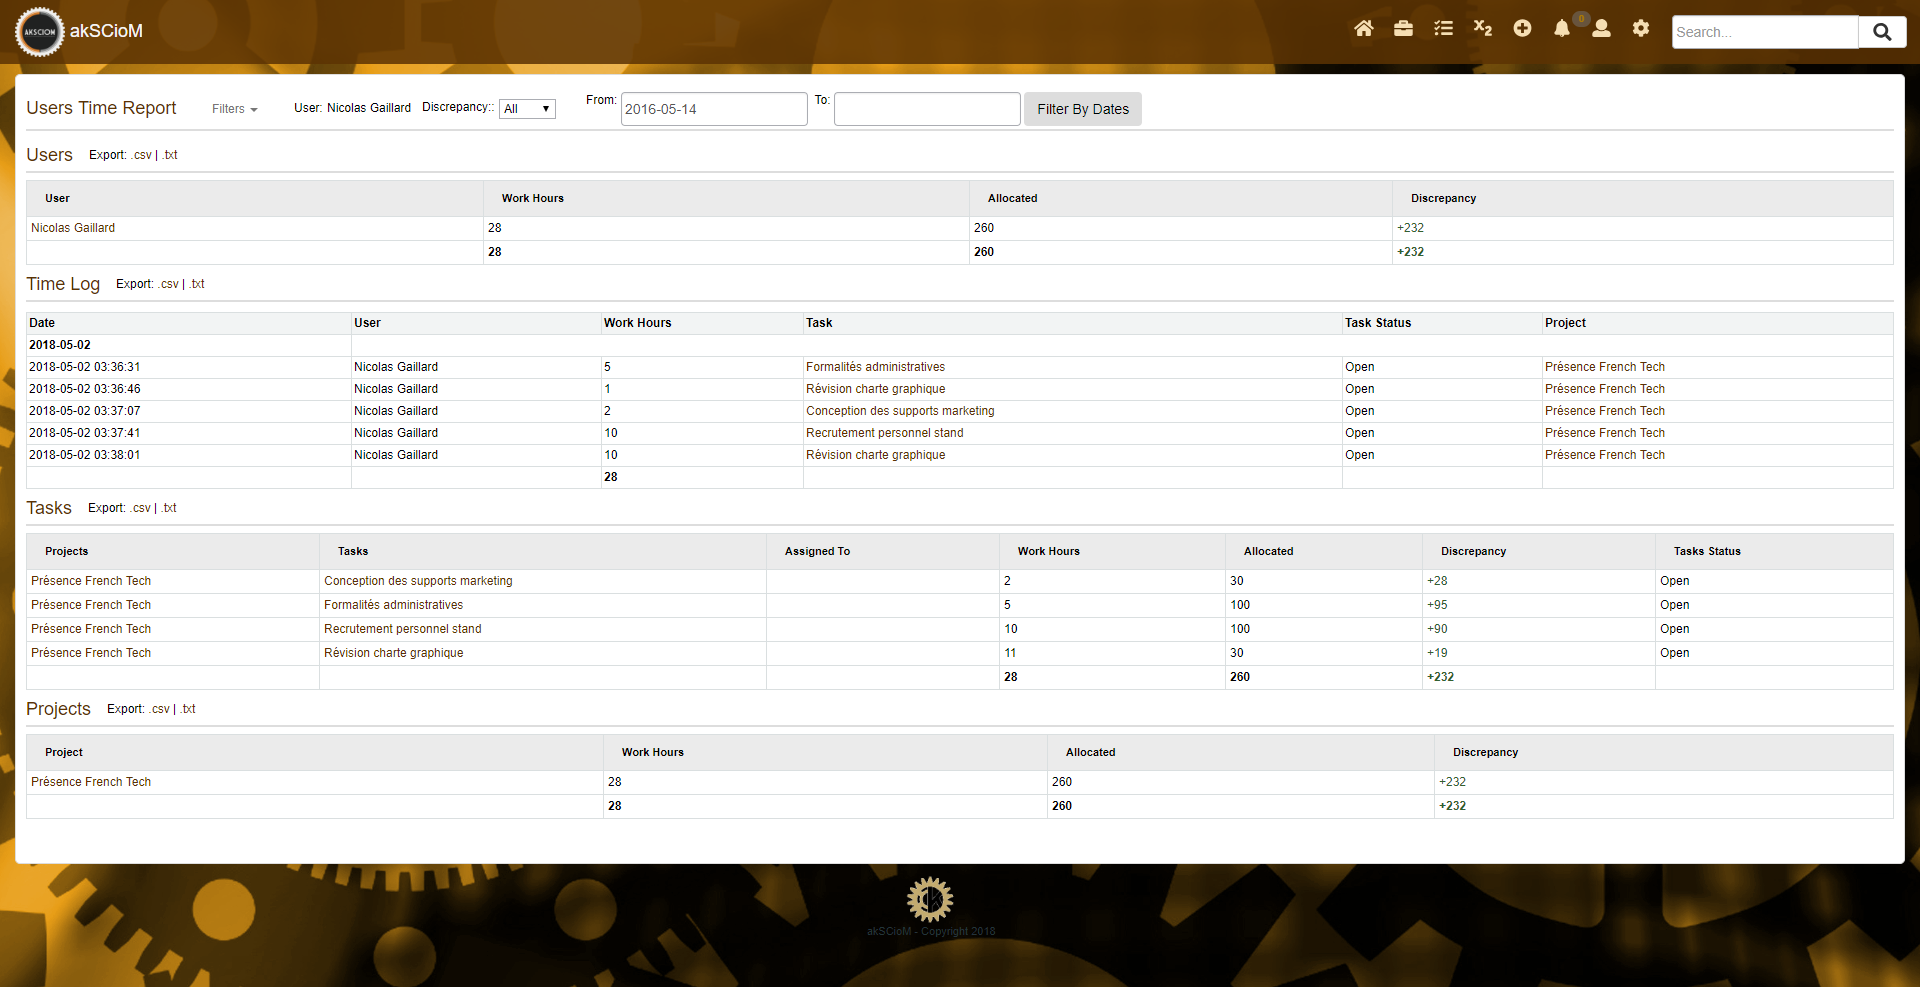
Task: Open the settings gear icon
Action: (x=1641, y=29)
